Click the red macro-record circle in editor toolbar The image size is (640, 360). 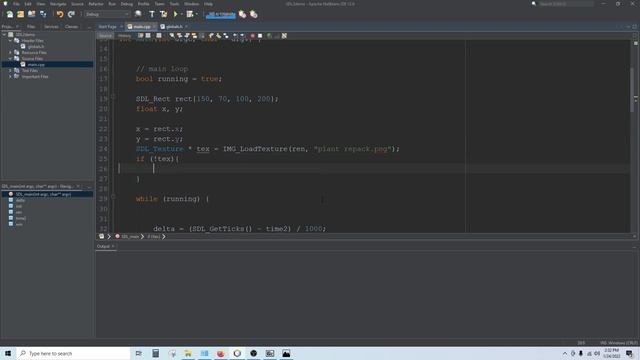coord(253,36)
